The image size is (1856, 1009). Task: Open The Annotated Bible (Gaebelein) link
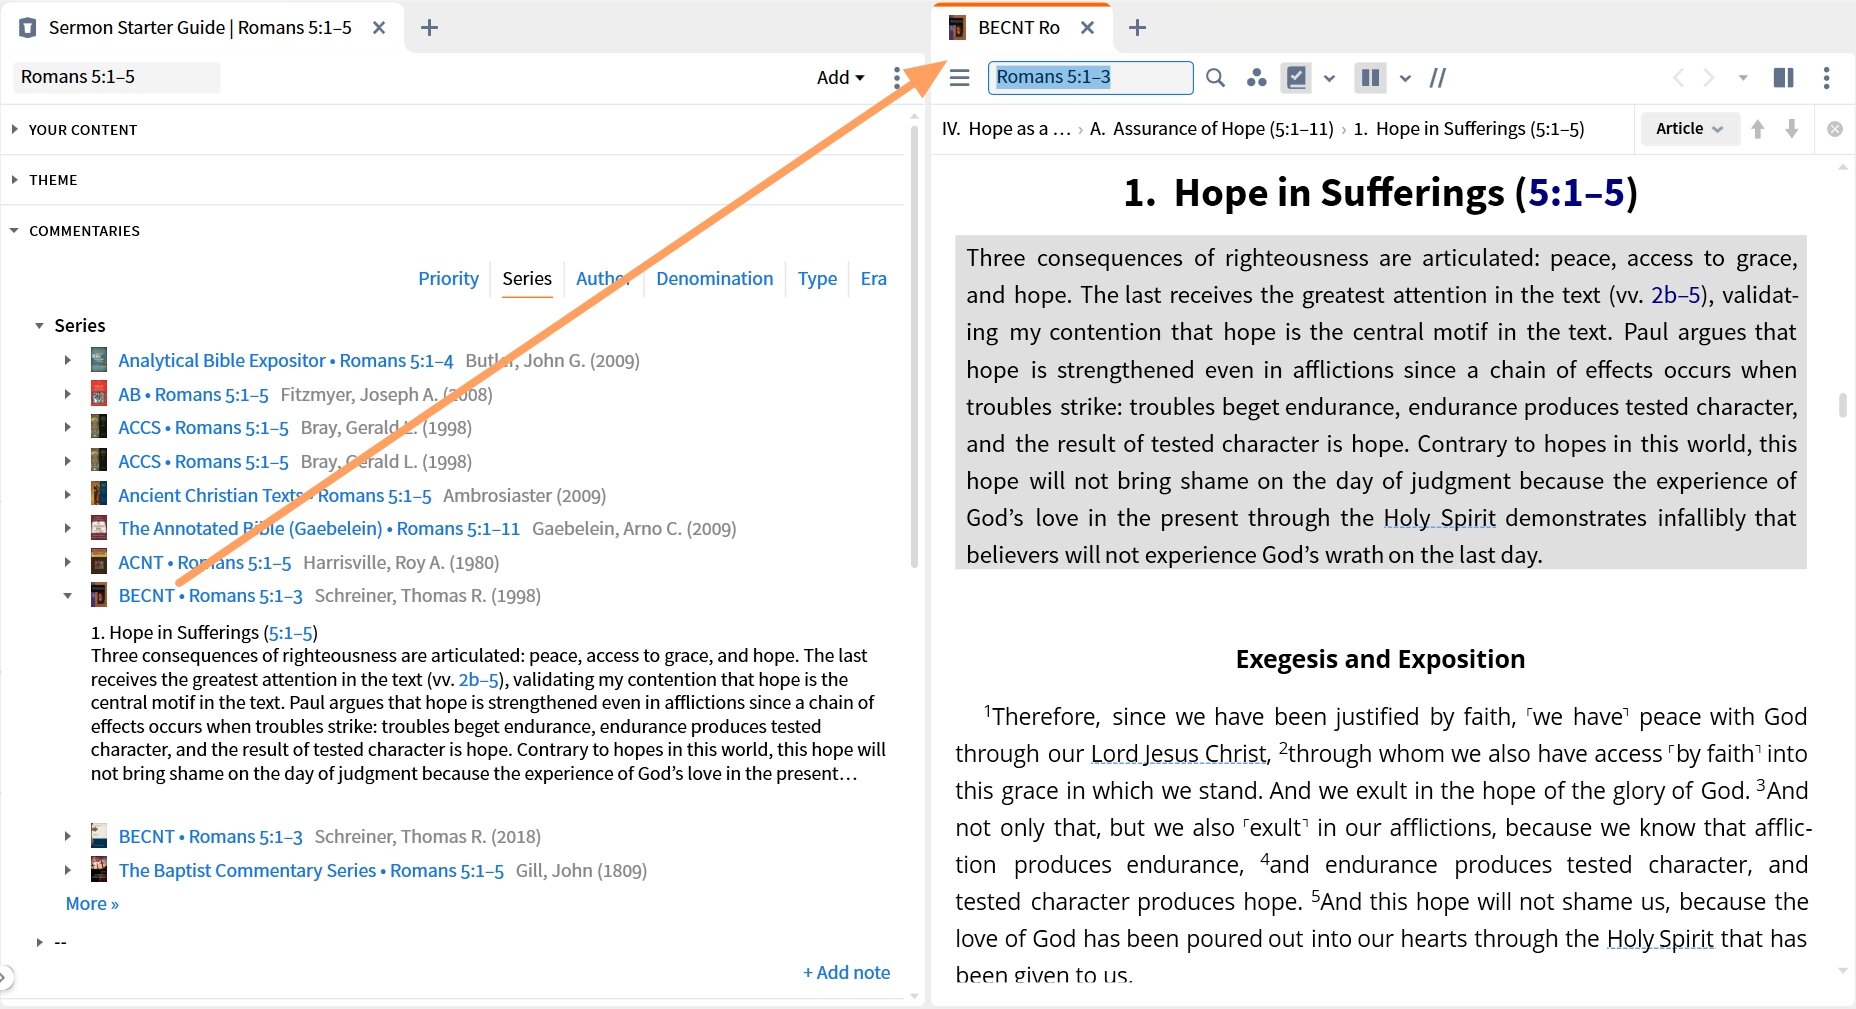click(x=319, y=529)
